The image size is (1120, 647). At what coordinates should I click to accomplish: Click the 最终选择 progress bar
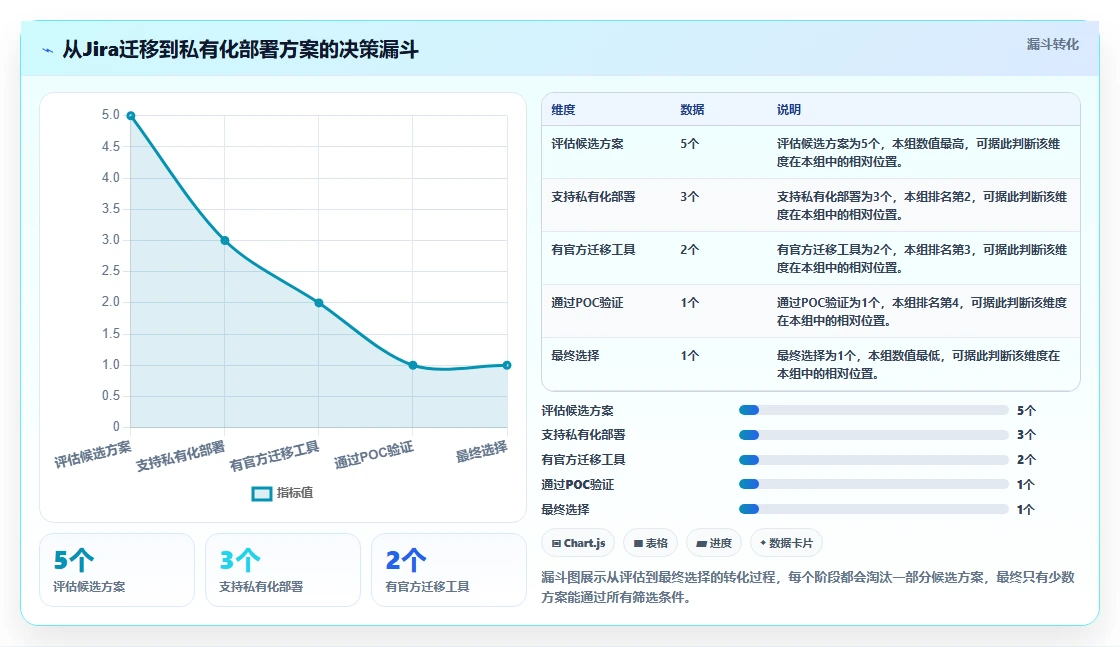[874, 509]
